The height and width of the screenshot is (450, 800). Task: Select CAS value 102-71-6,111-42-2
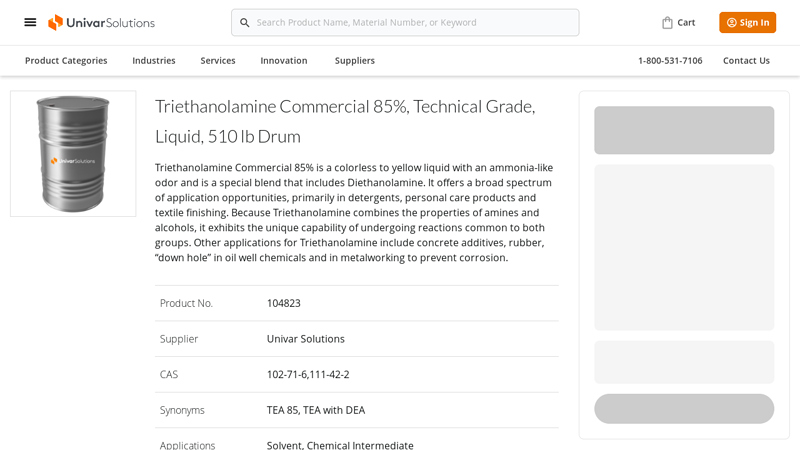coord(308,374)
